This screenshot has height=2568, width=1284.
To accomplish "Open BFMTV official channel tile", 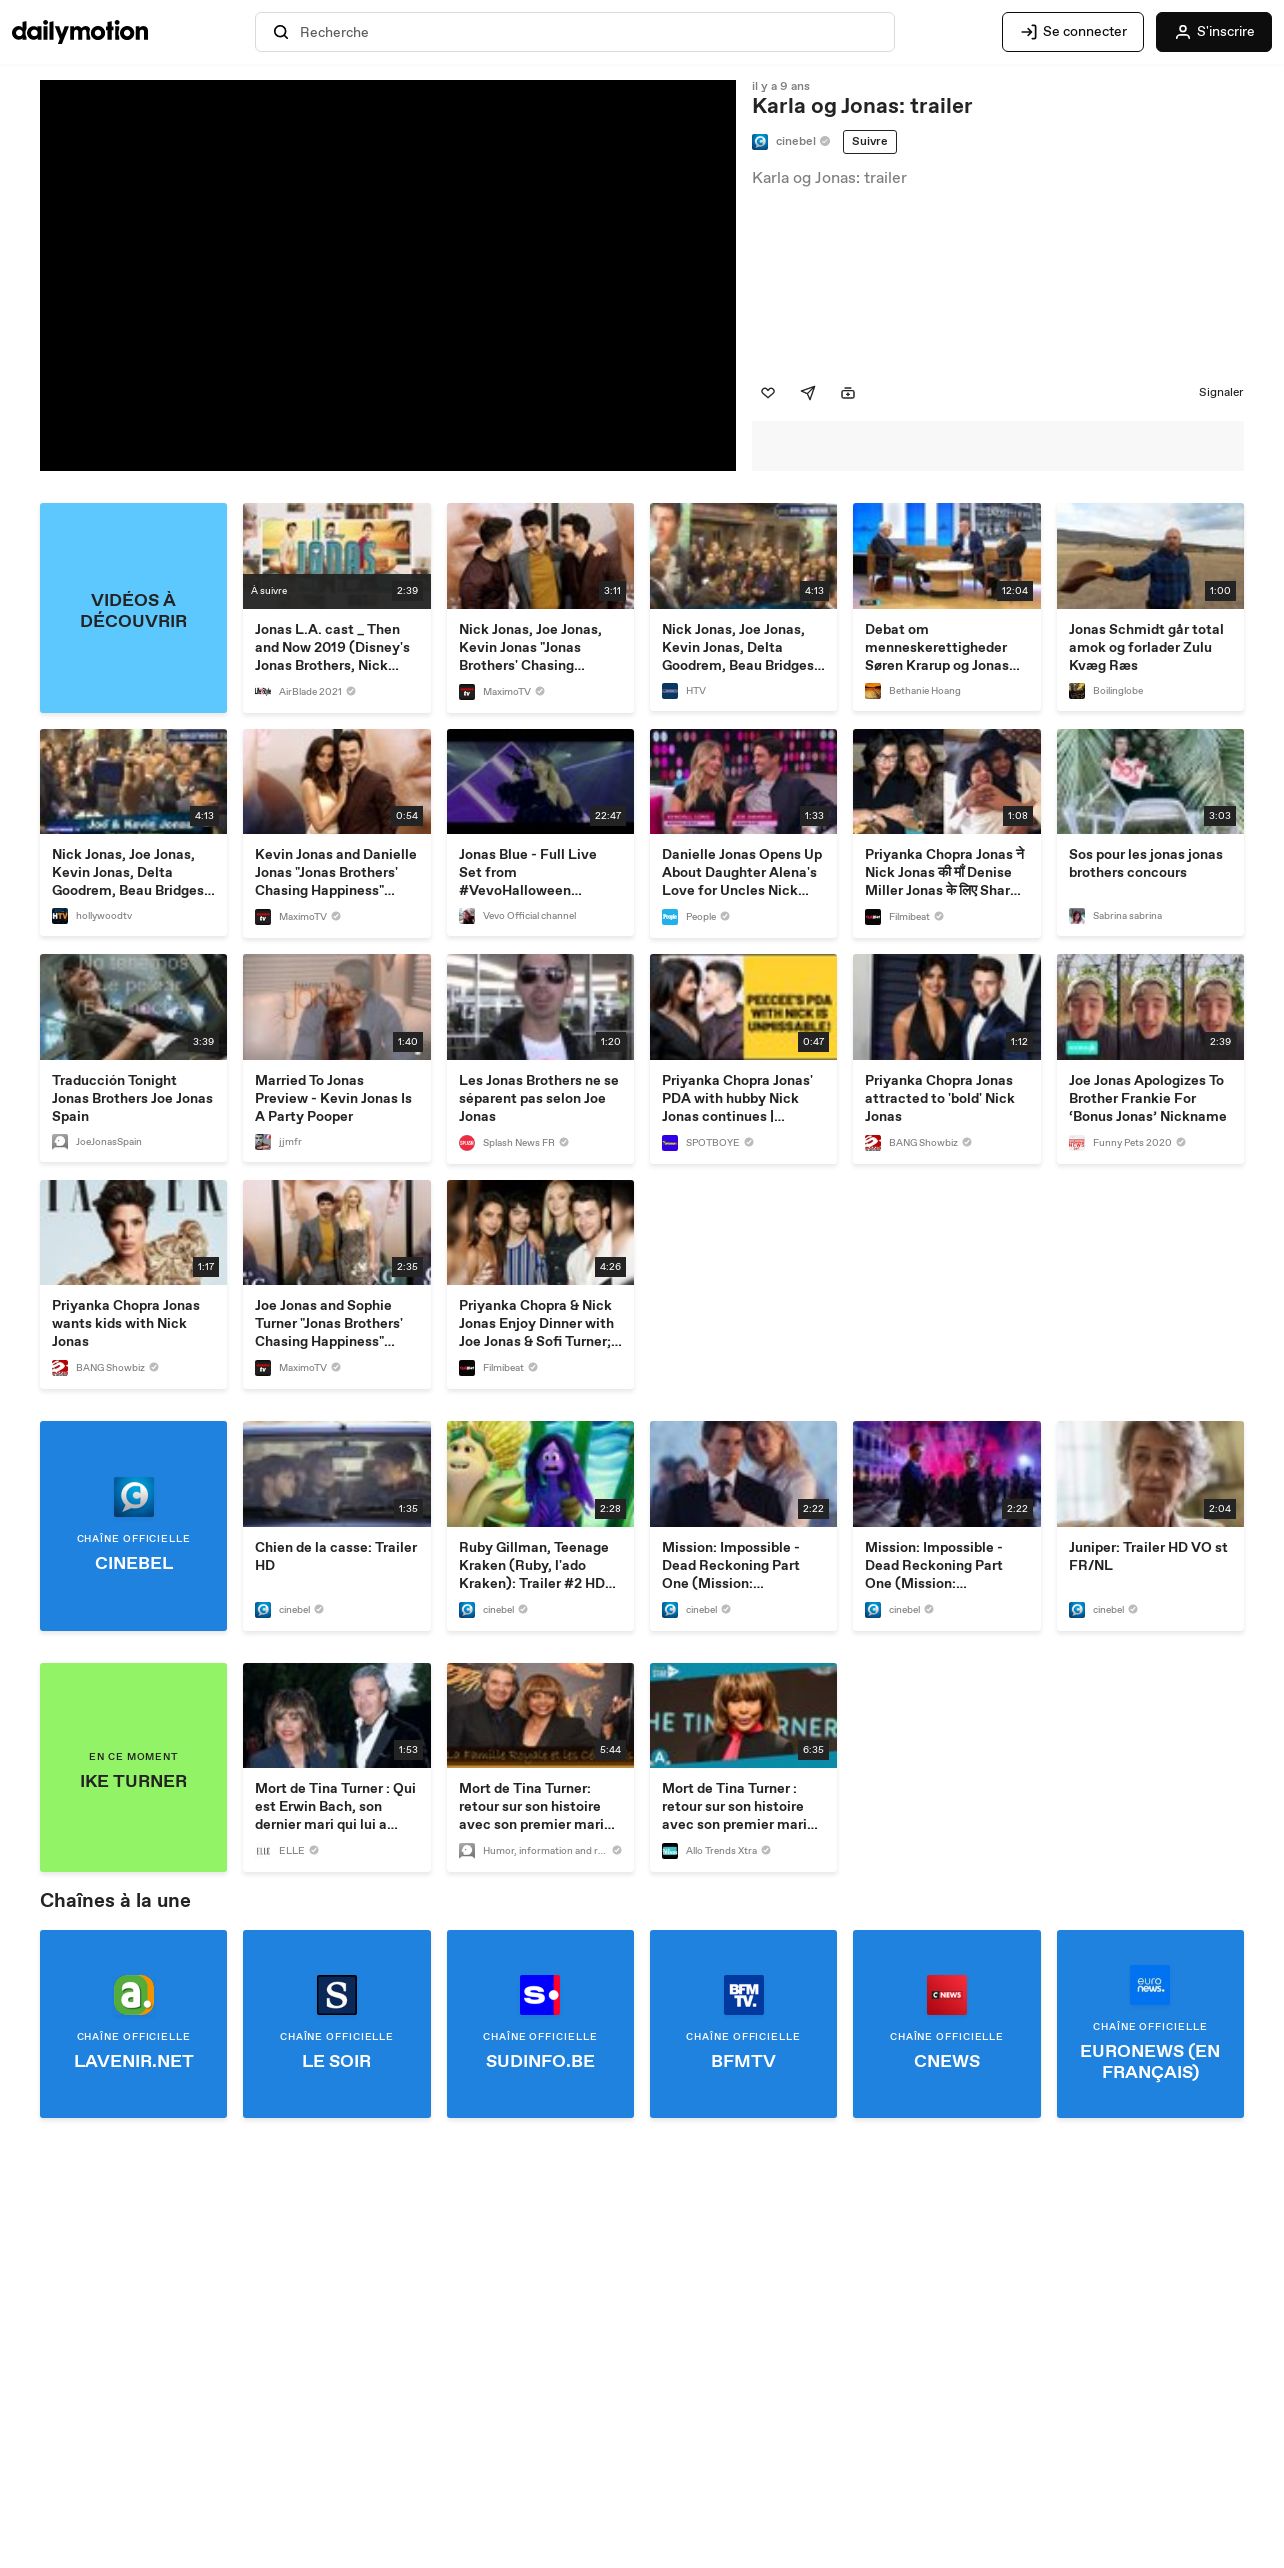I will (743, 2024).
